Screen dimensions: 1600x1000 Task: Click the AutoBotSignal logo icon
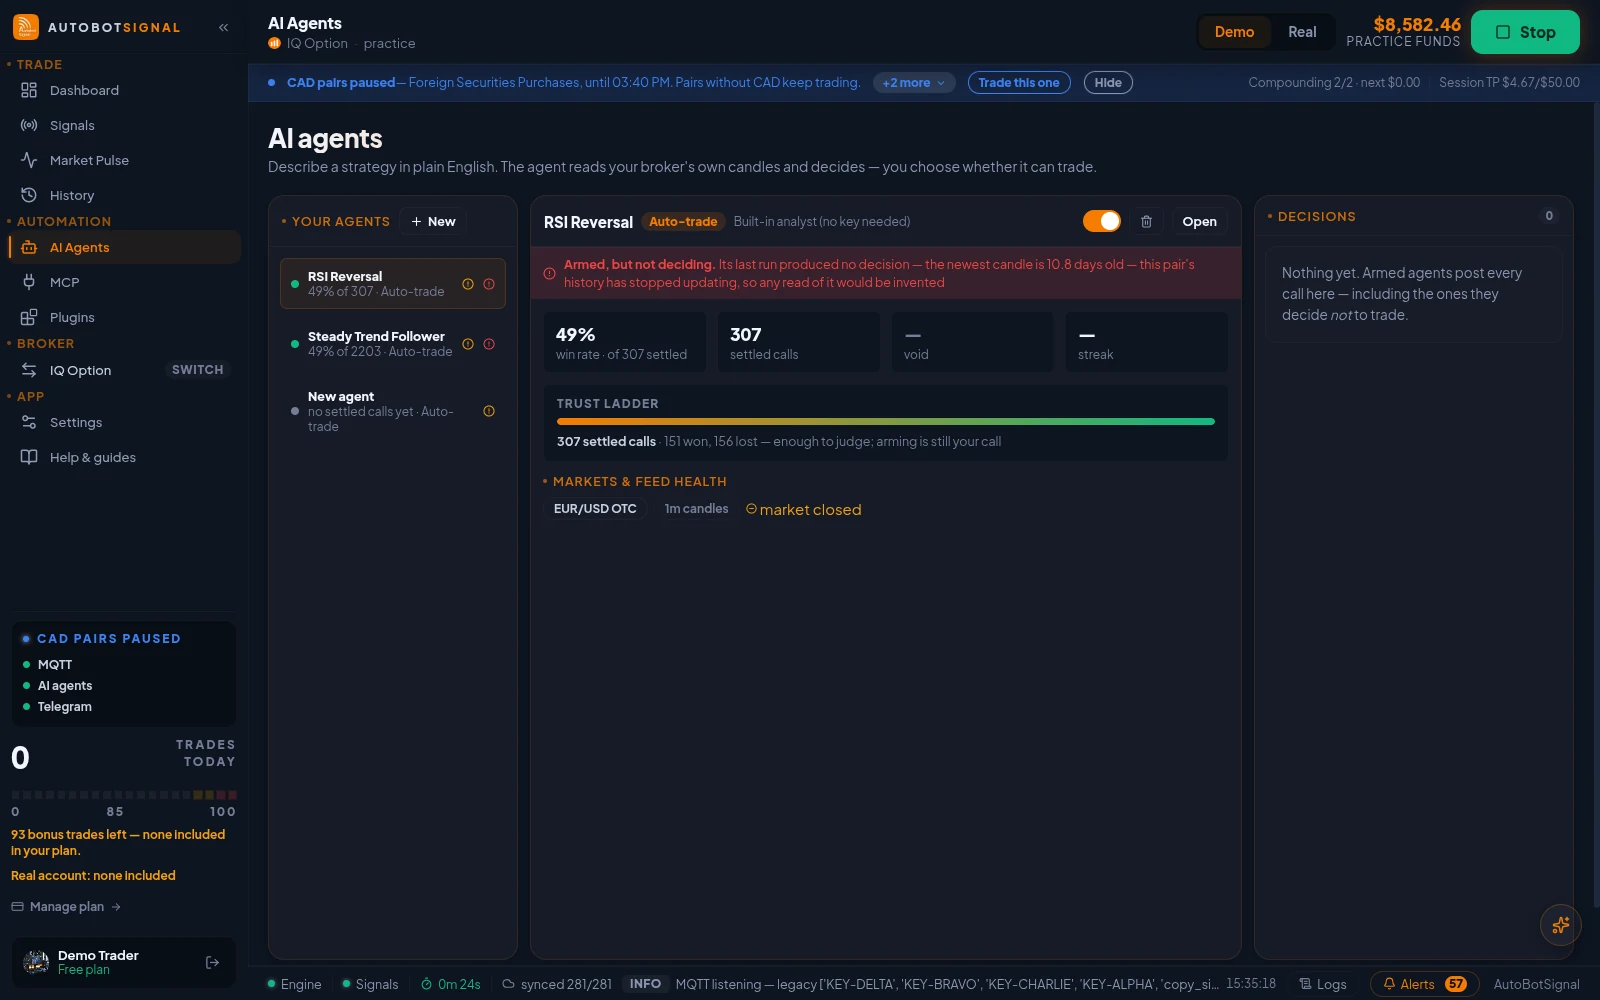tap(26, 27)
